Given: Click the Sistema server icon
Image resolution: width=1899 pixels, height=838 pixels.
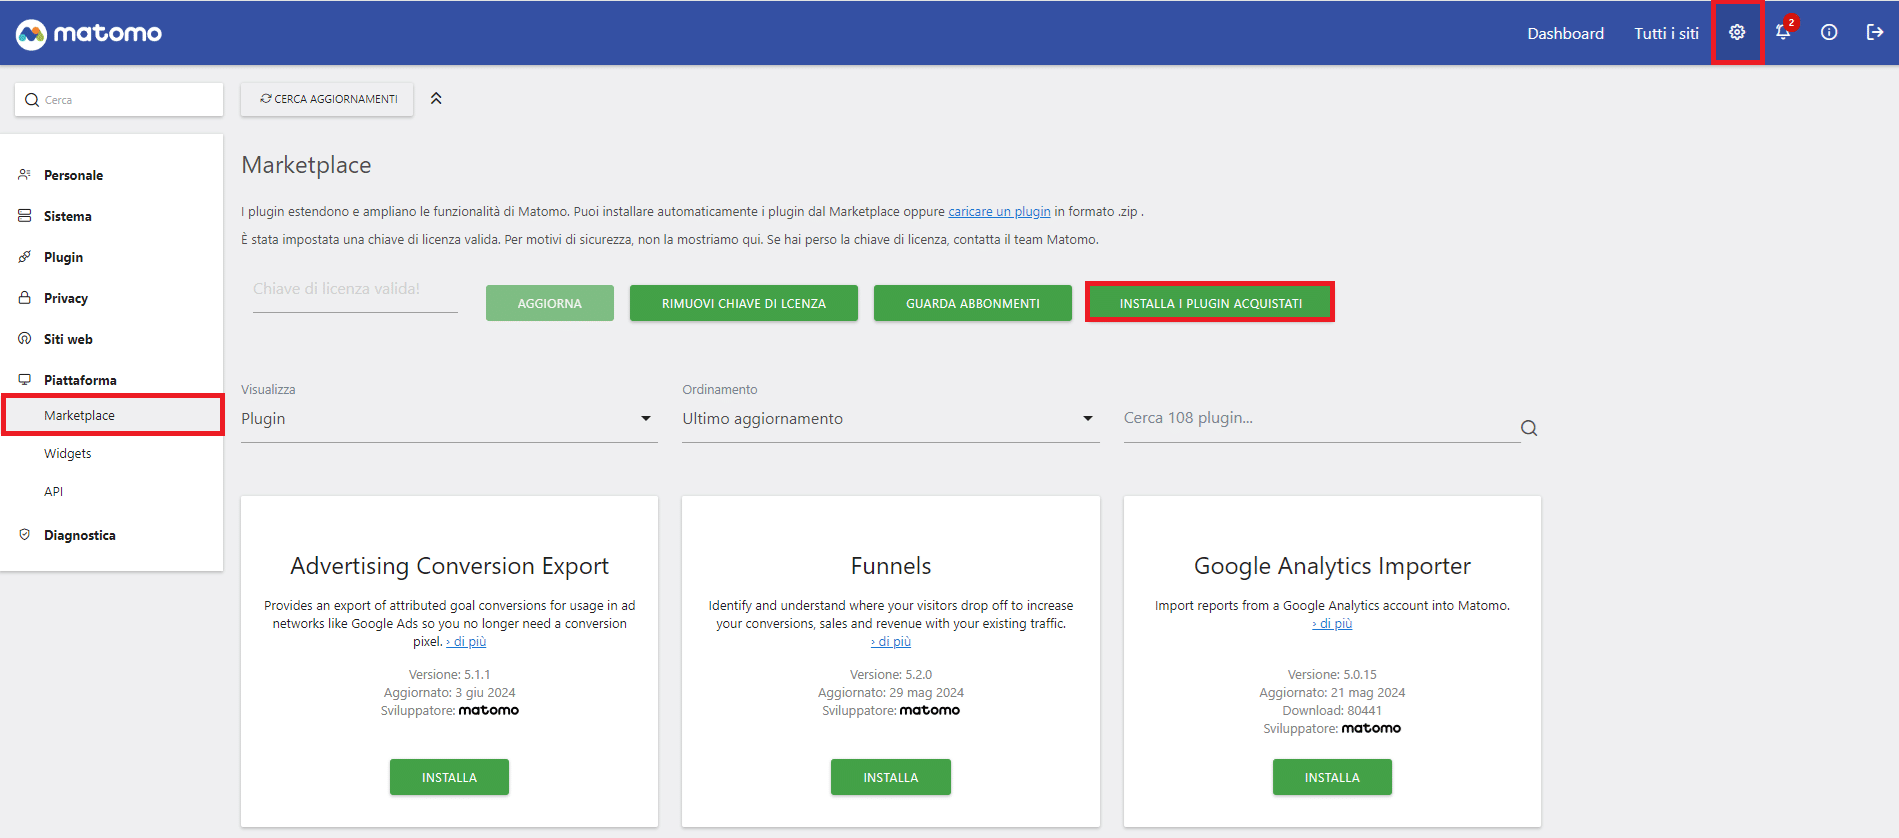Looking at the screenshot, I should [x=25, y=216].
